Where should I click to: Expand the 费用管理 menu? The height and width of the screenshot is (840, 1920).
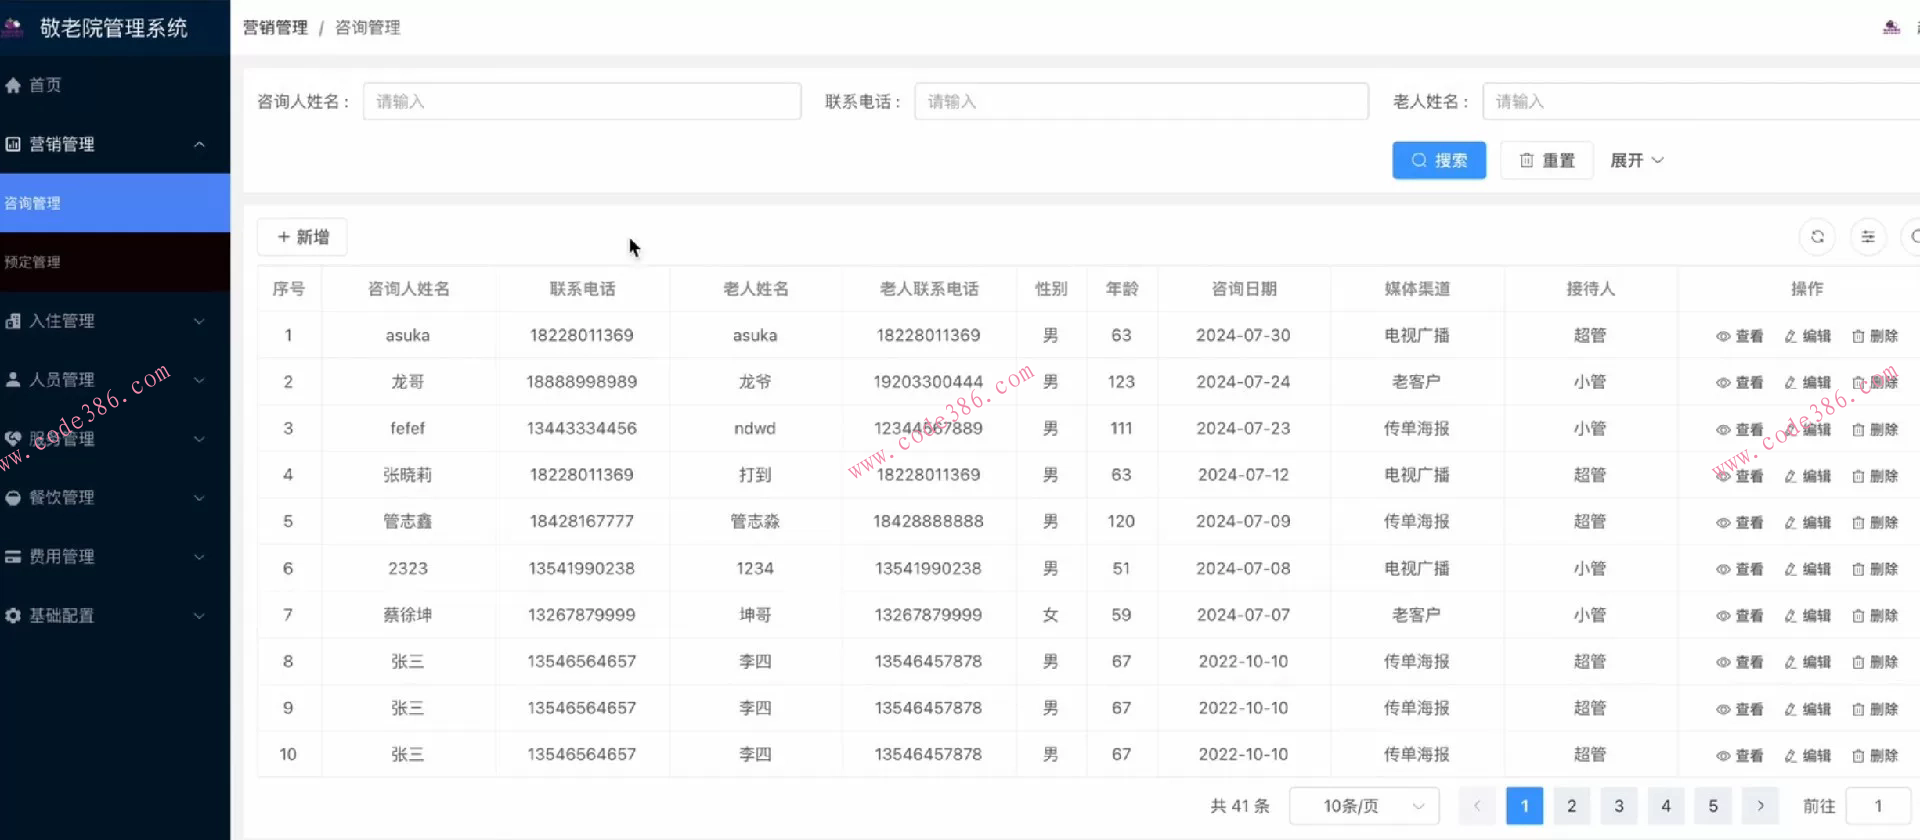115,557
